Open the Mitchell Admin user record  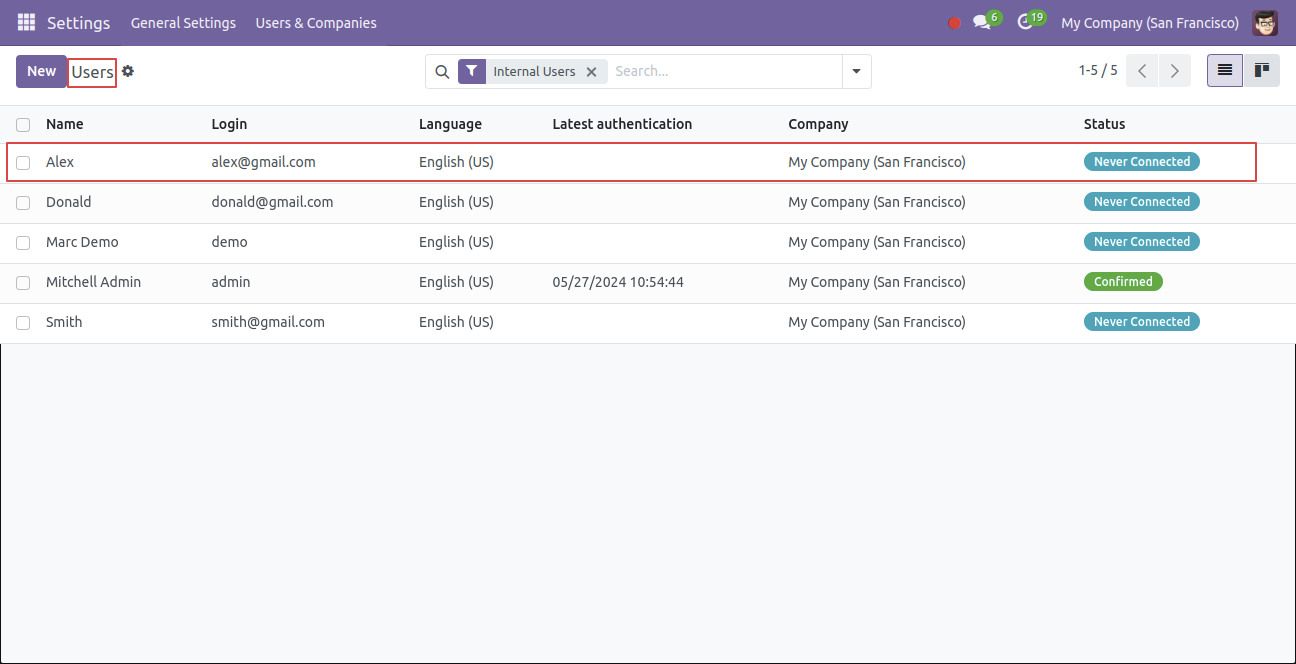(93, 282)
